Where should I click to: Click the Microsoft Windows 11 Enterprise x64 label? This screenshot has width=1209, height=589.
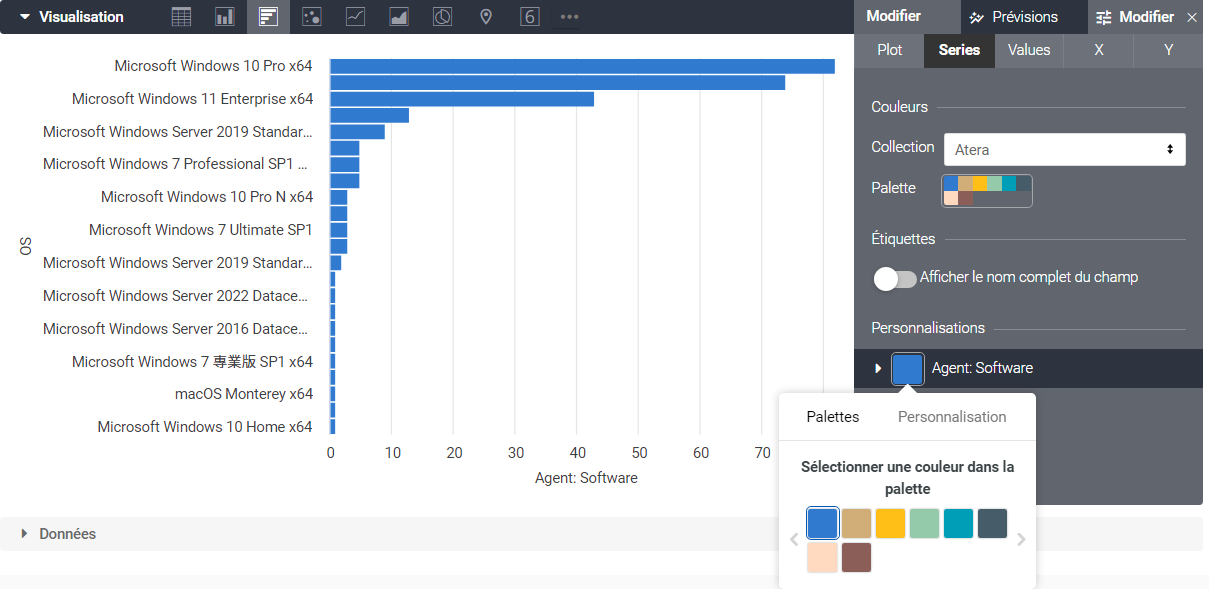[192, 99]
